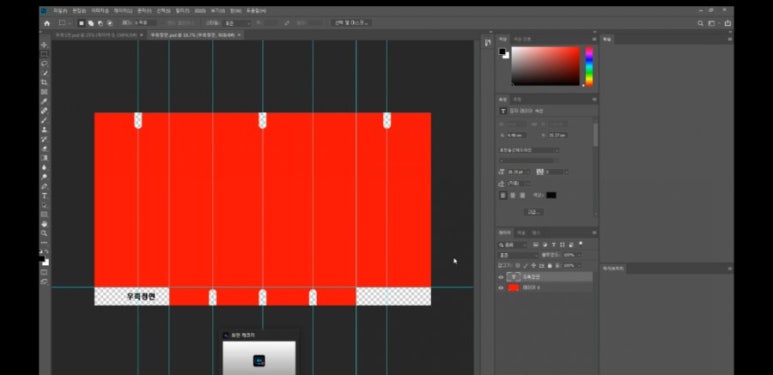Click the 고급 button in Properties

pos(533,212)
